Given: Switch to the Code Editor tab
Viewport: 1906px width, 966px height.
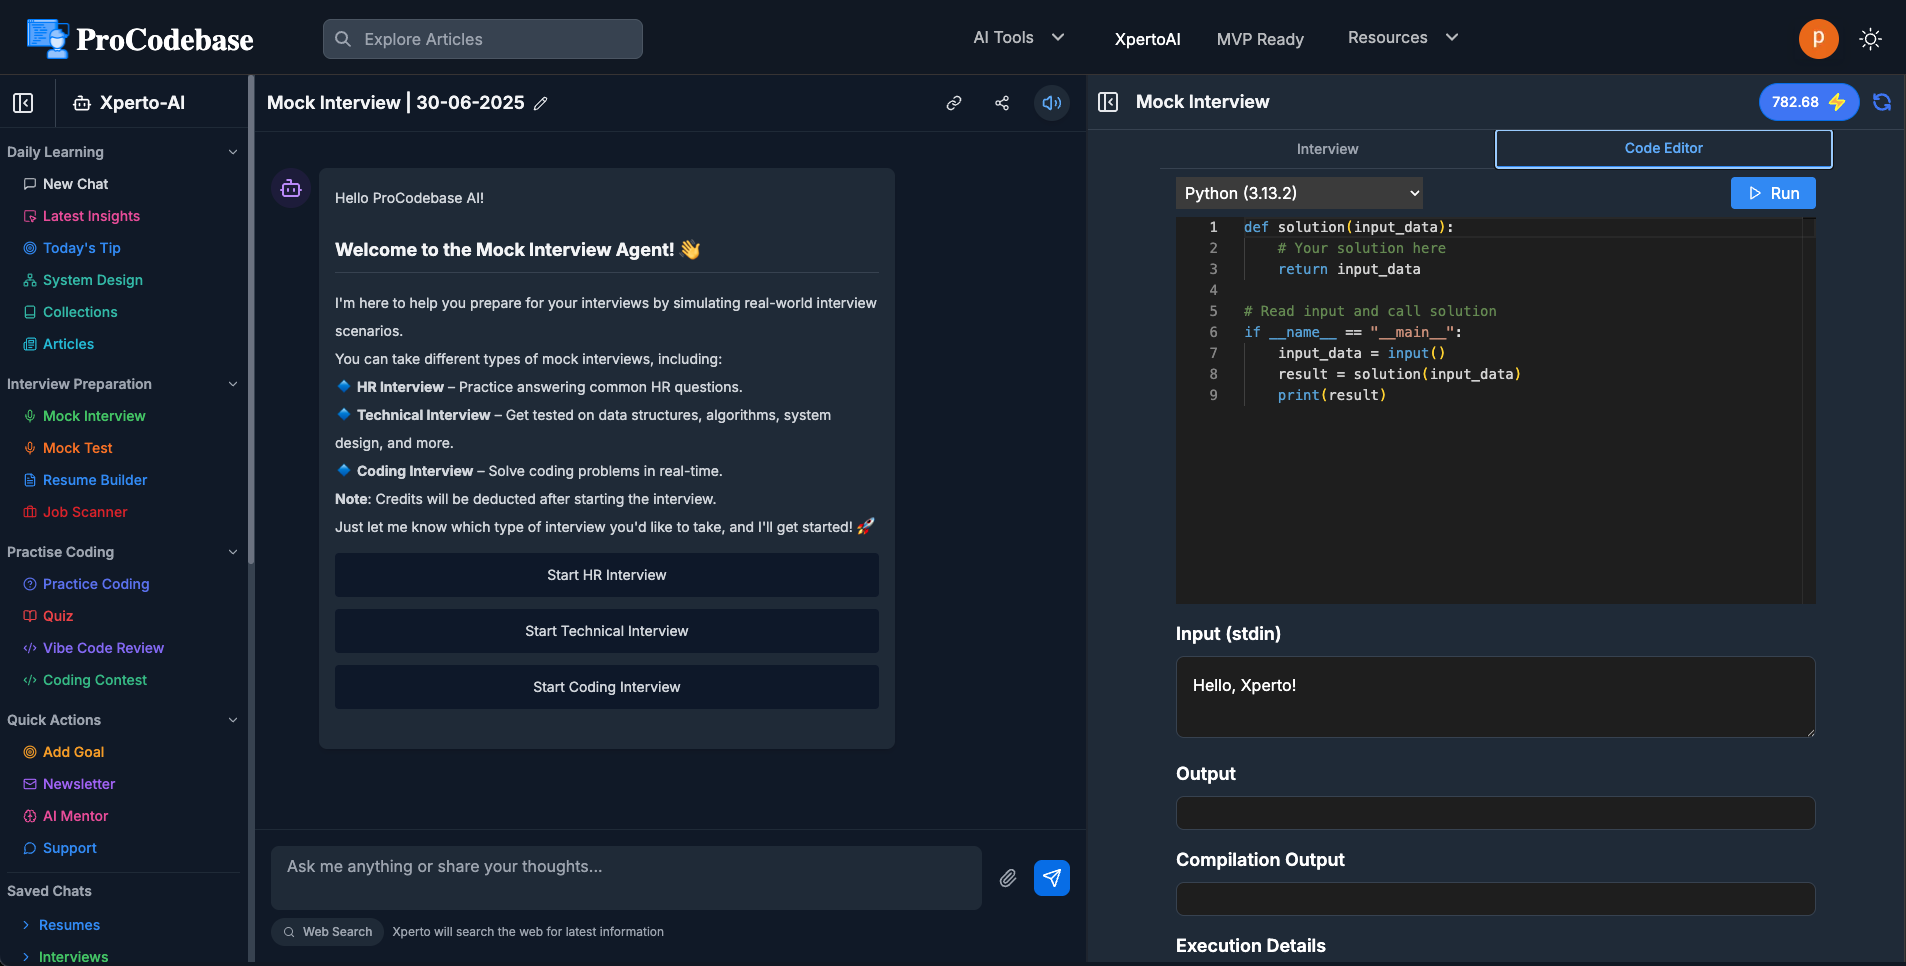Looking at the screenshot, I should click(x=1663, y=148).
